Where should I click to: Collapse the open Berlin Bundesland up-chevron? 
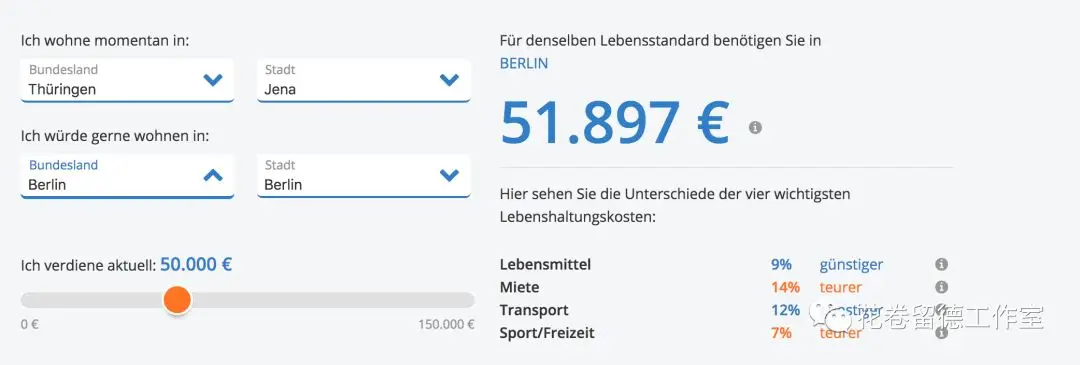click(213, 175)
